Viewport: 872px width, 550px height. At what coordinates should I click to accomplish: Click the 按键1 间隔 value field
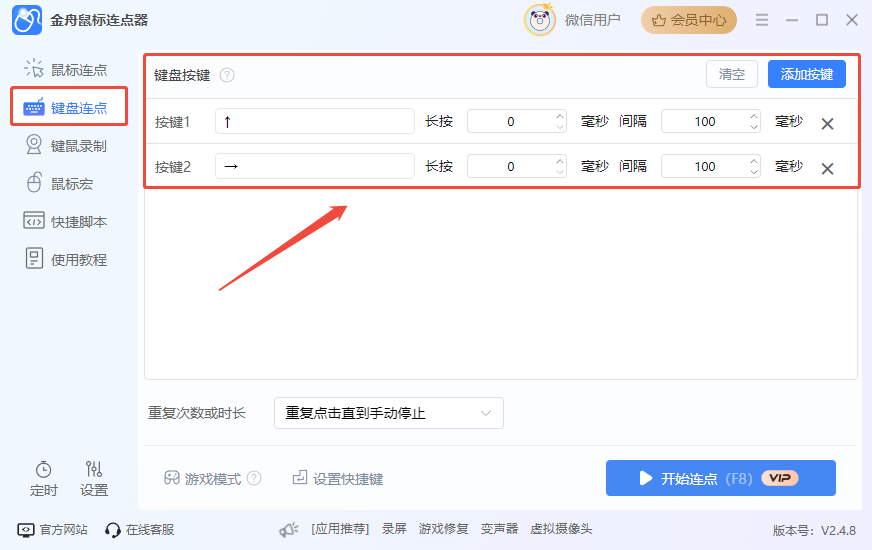click(x=705, y=121)
